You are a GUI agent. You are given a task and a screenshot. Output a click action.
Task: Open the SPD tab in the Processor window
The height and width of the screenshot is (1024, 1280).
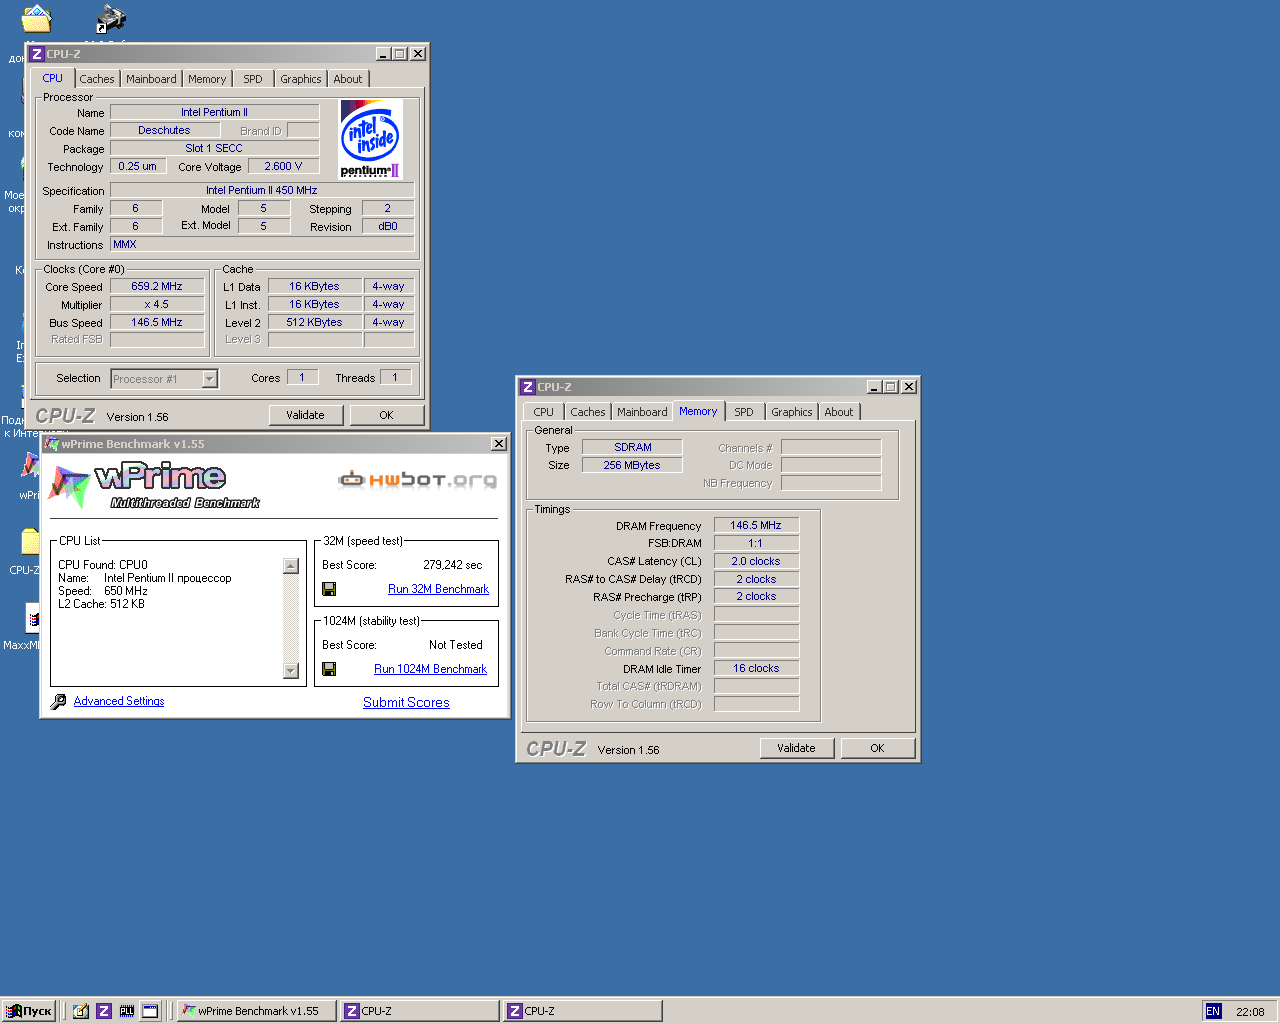tap(253, 79)
